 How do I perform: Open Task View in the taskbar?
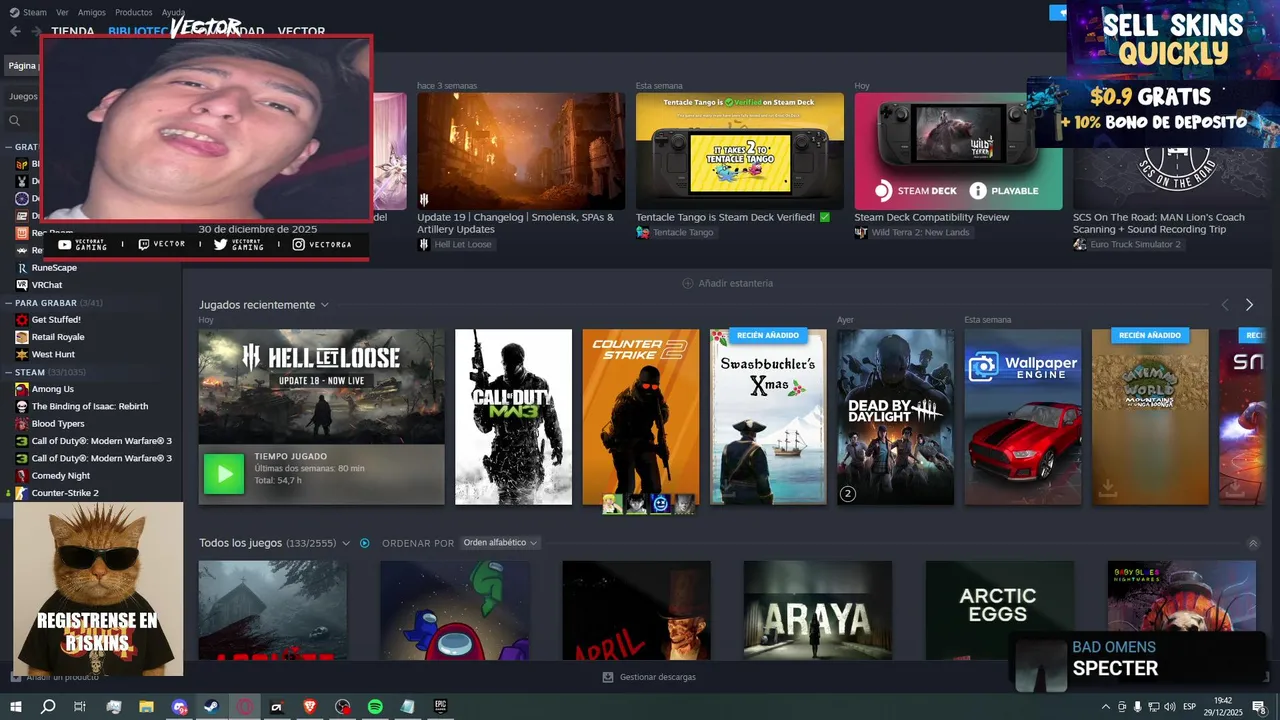point(80,706)
